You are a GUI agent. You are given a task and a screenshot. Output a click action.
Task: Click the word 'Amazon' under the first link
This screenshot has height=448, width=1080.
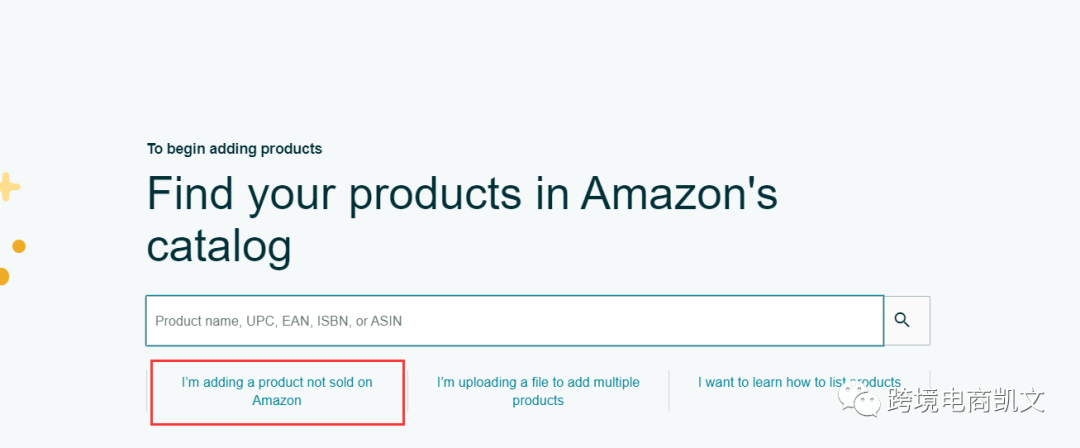tap(277, 400)
